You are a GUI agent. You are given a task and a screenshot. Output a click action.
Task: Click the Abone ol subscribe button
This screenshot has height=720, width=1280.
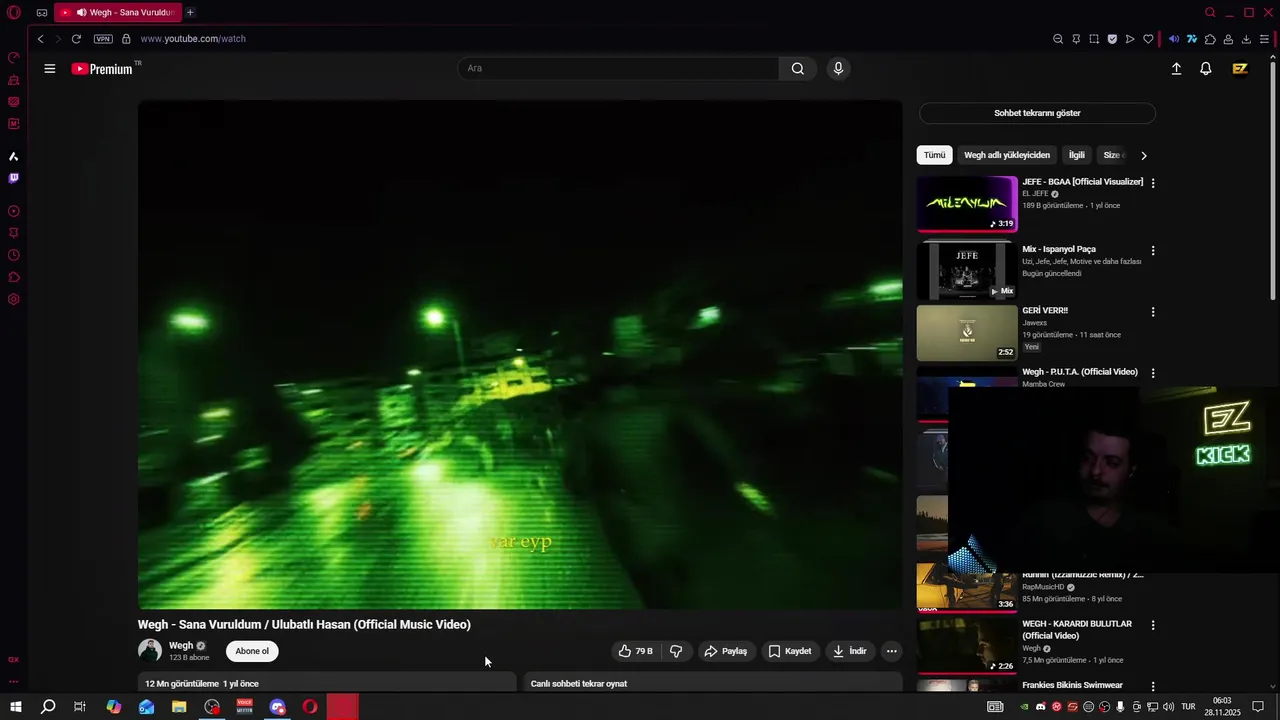[x=252, y=651]
